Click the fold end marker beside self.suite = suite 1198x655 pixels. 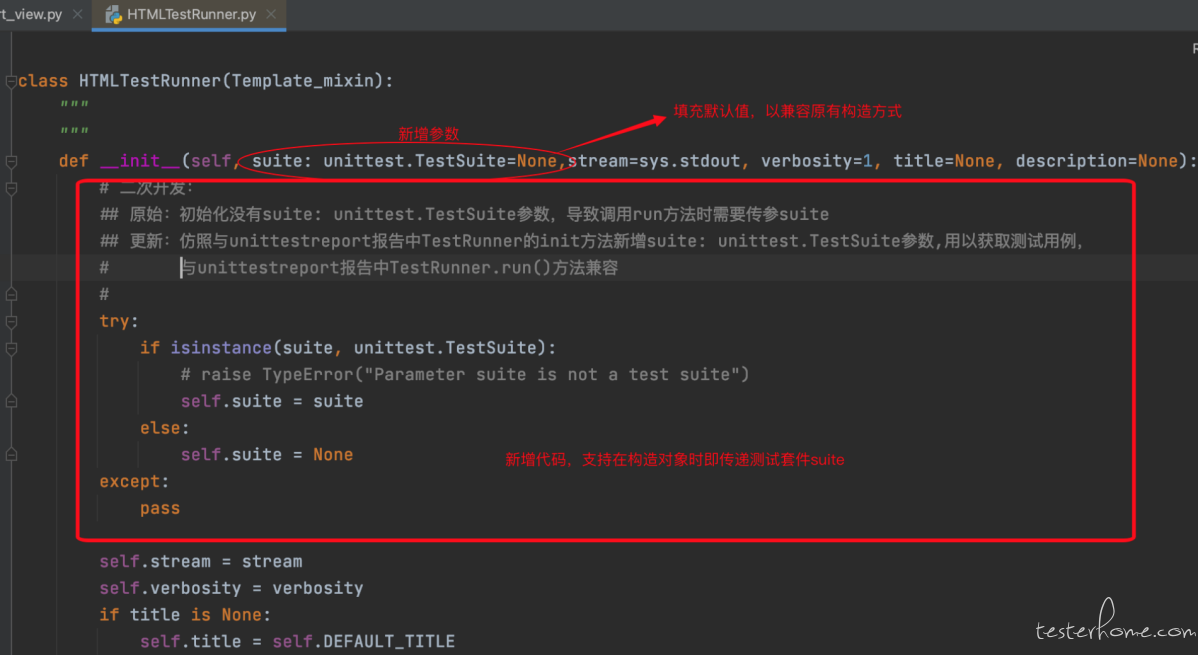click(x=11, y=401)
